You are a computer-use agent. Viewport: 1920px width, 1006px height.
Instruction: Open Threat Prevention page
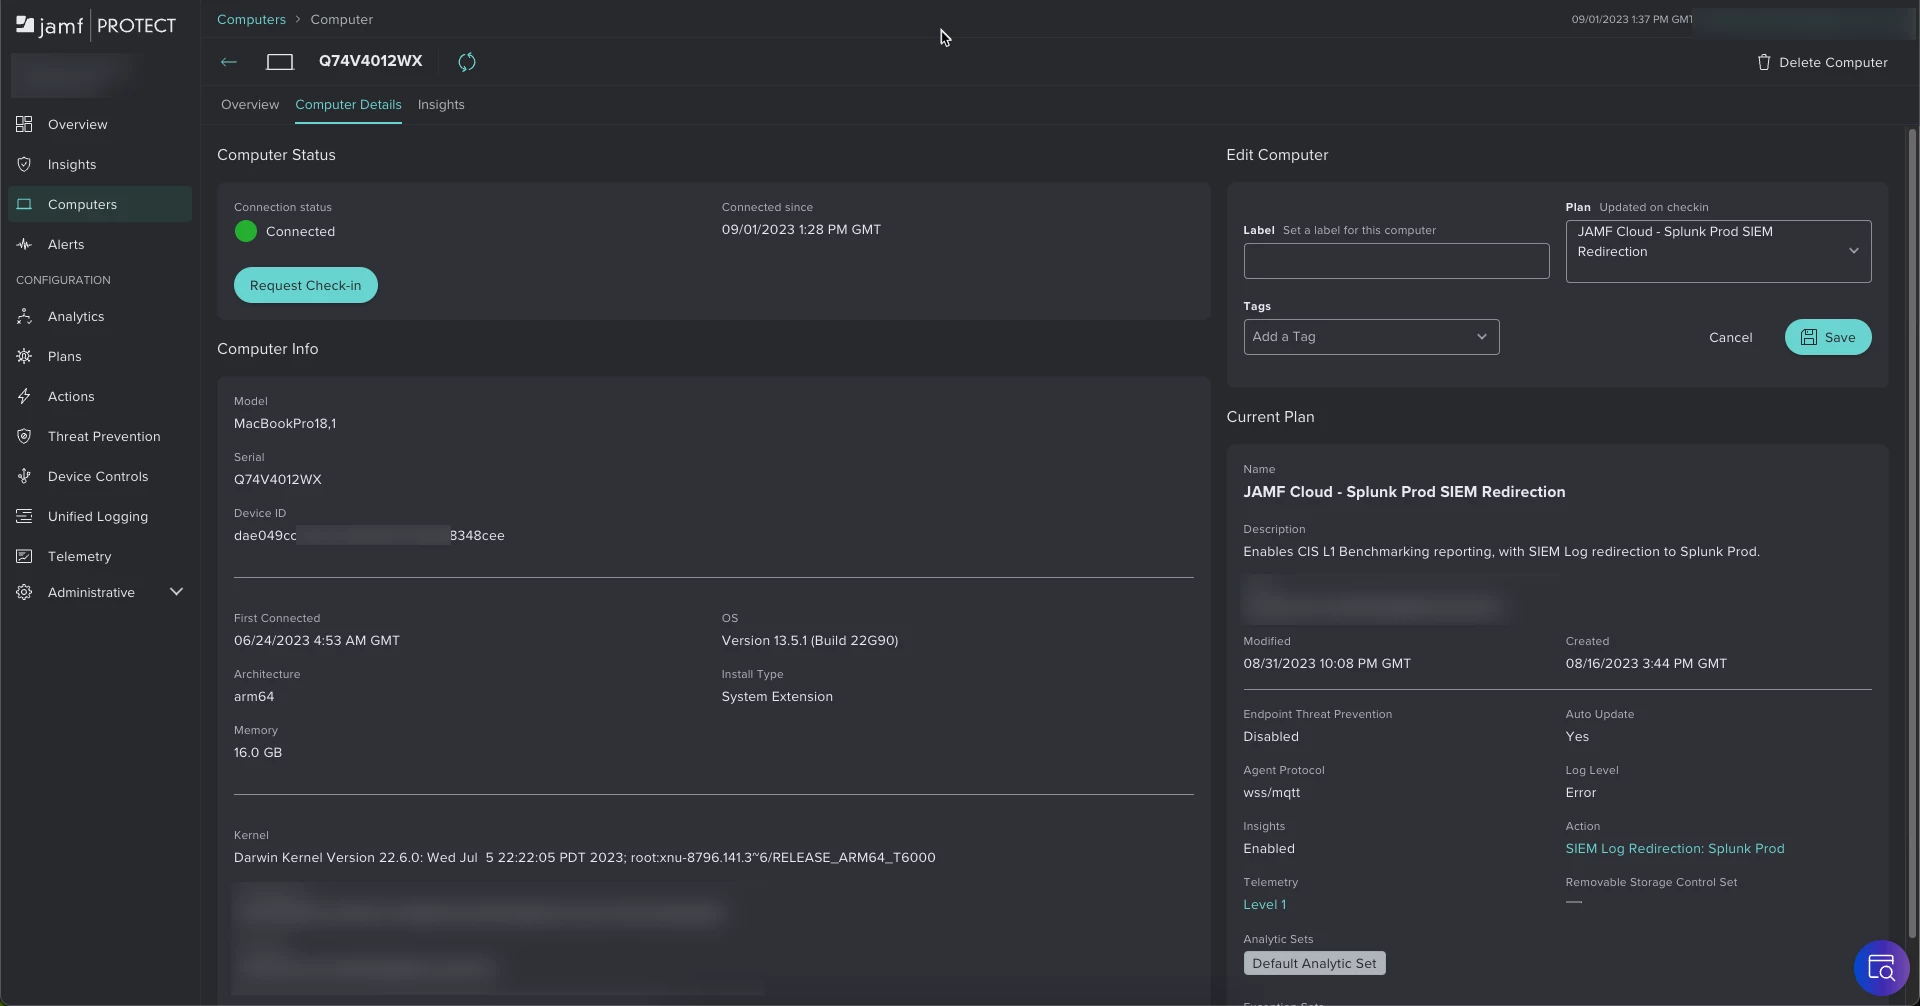point(100,436)
